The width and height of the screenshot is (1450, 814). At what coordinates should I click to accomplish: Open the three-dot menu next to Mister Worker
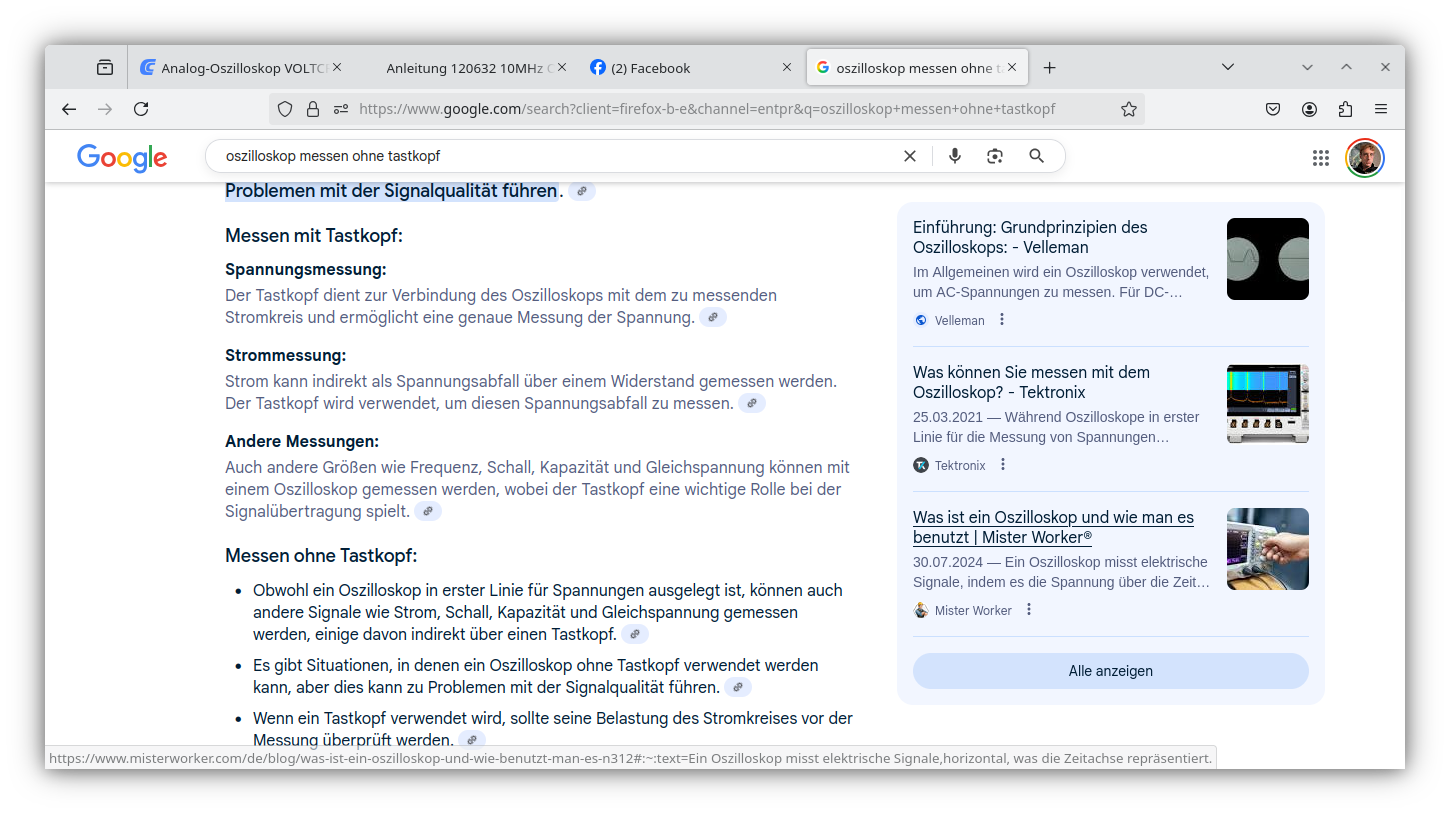click(x=1028, y=609)
